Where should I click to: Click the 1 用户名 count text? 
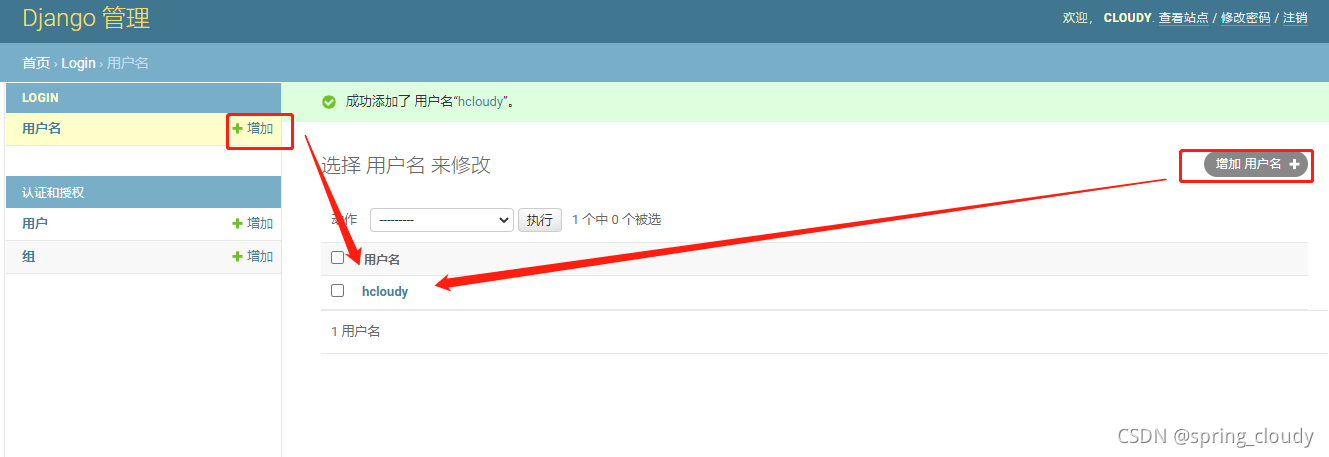pyautogui.click(x=356, y=331)
